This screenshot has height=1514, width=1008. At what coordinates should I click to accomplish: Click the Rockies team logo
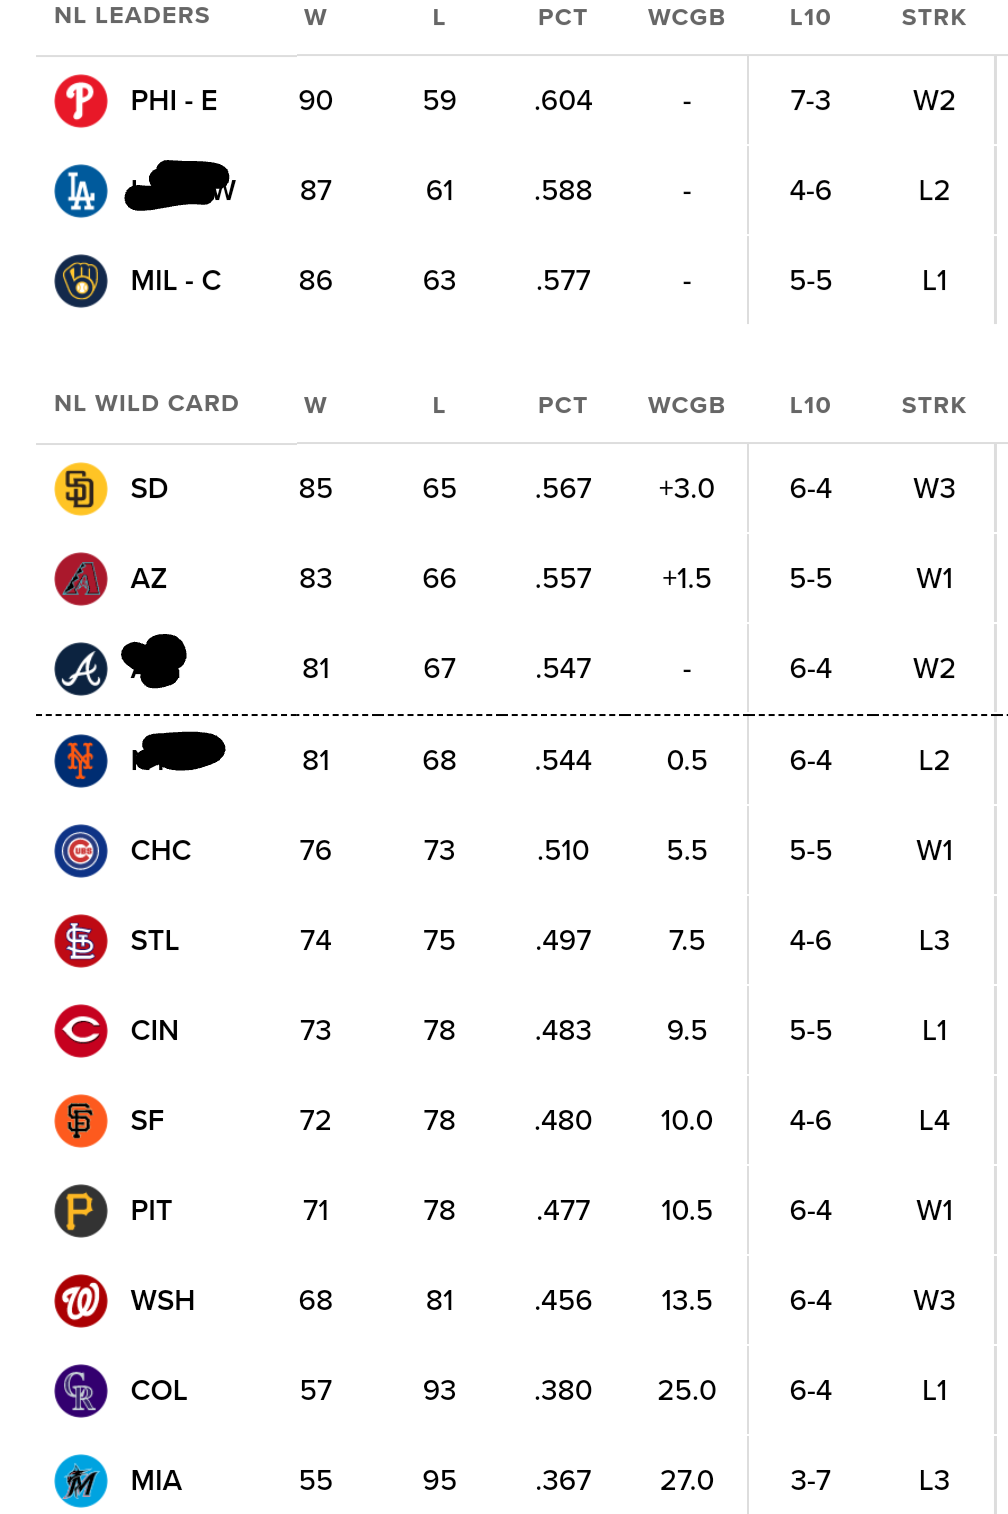pos(81,1391)
